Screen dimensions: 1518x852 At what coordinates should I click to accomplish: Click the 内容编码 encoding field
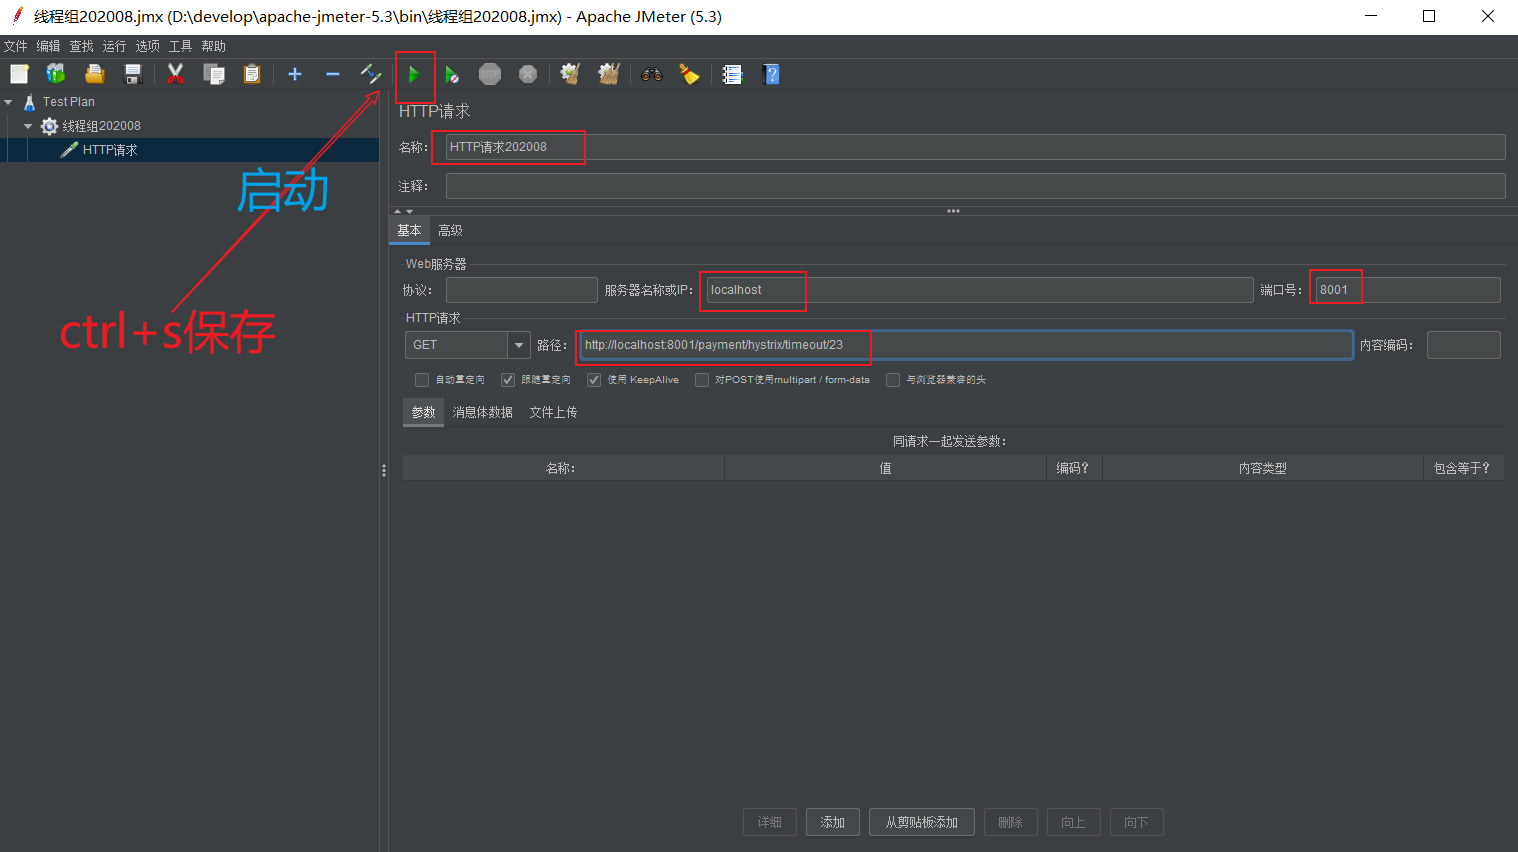click(x=1463, y=345)
